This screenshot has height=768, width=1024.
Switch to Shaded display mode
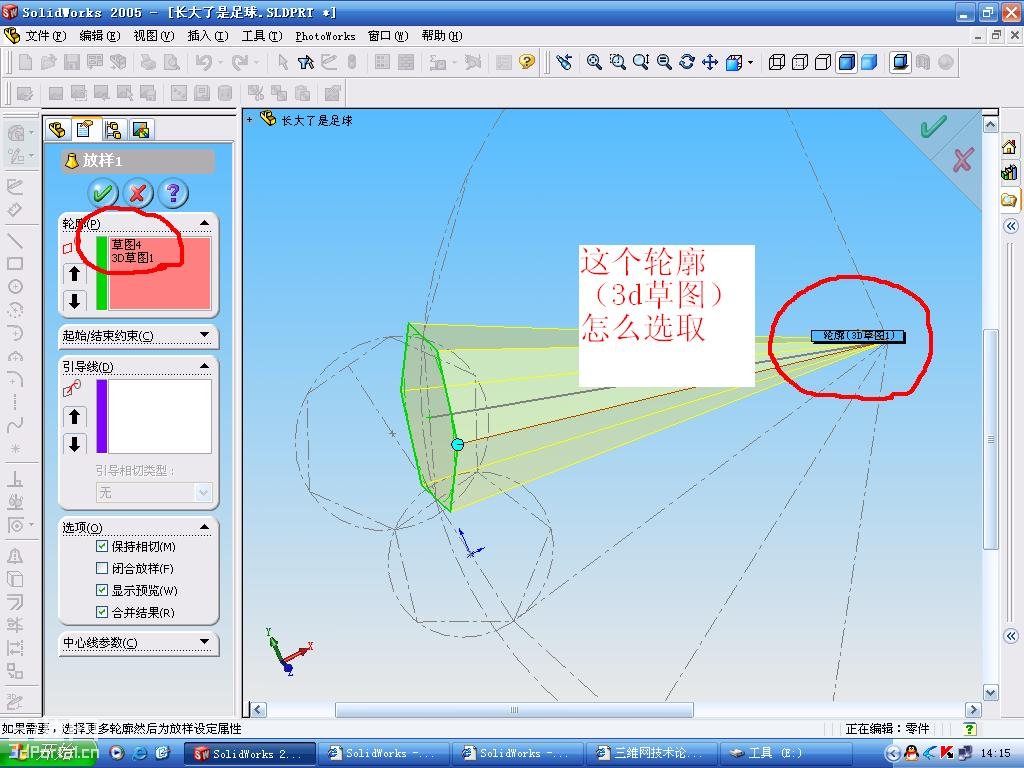click(x=869, y=62)
